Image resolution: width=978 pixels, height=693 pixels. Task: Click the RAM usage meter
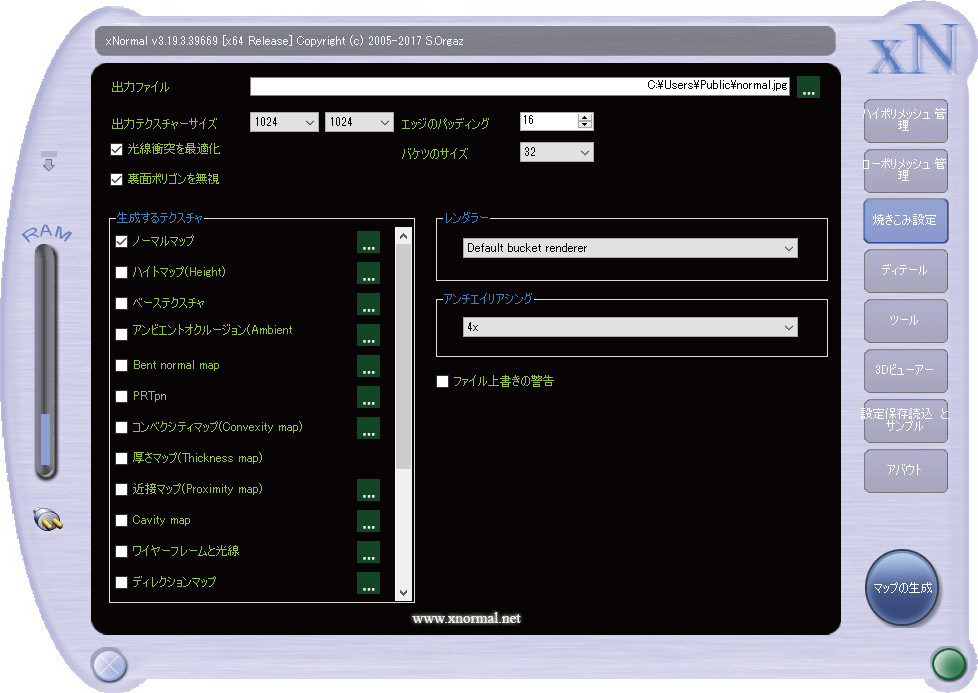(x=46, y=362)
